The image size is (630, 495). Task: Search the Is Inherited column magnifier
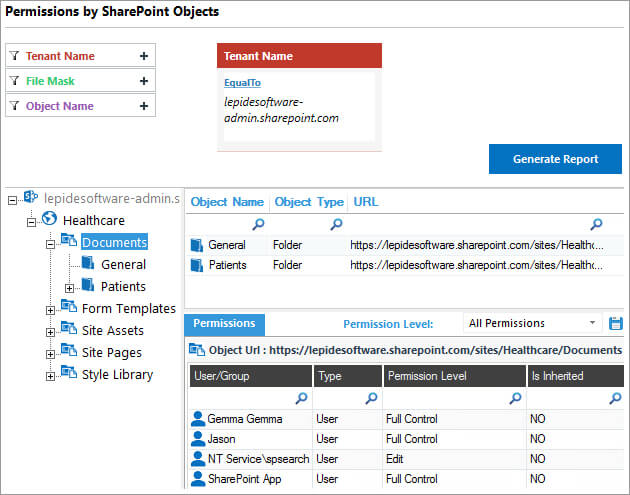(615, 398)
